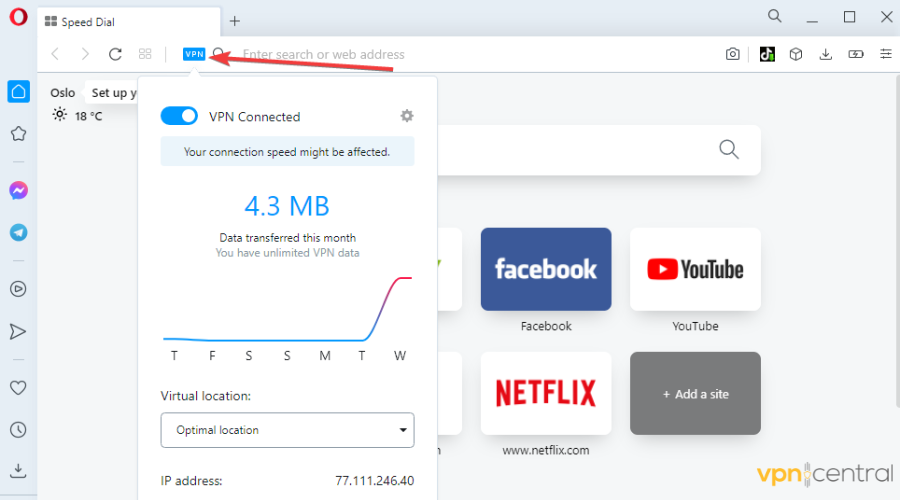
Task: Open the TikTok downloader extension icon
Action: [767, 54]
